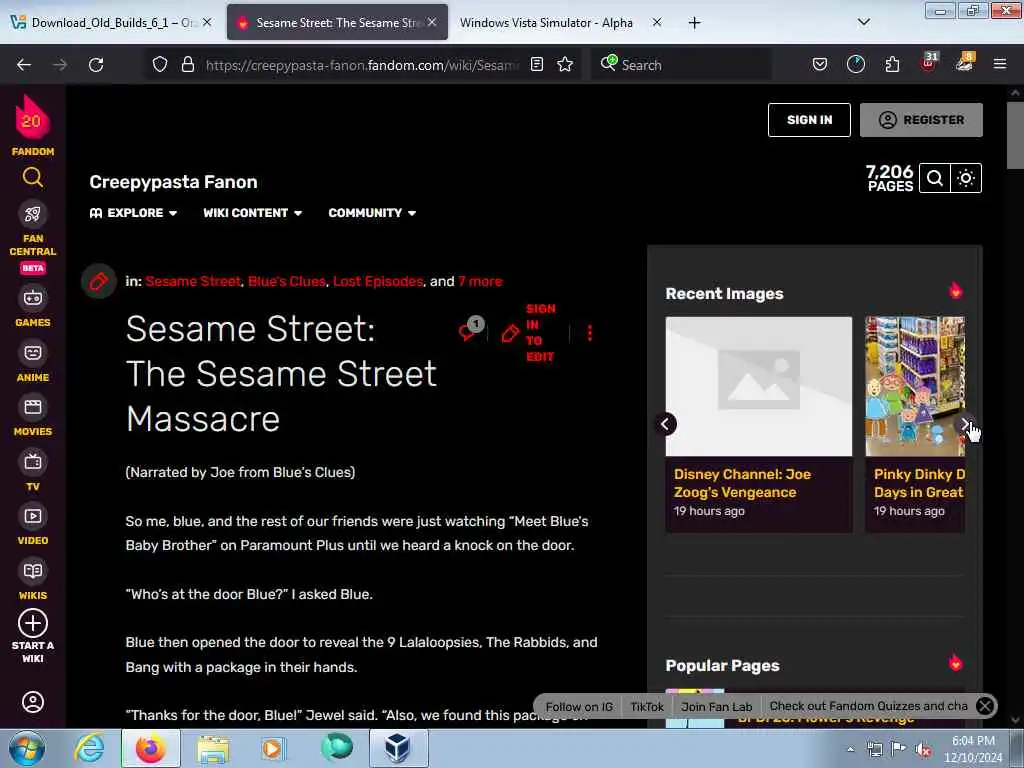Image resolution: width=1024 pixels, height=768 pixels.
Task: Close the Windows Vista Simulator tab
Action: (x=657, y=22)
